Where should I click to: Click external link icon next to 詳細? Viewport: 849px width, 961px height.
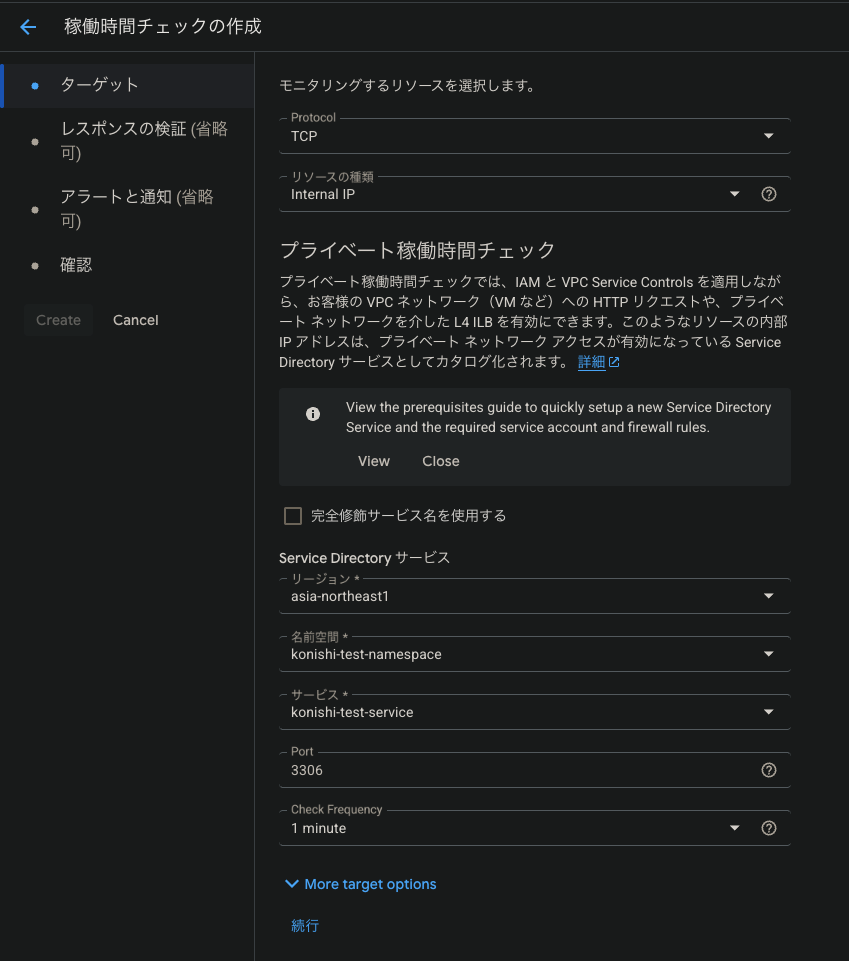pos(614,363)
